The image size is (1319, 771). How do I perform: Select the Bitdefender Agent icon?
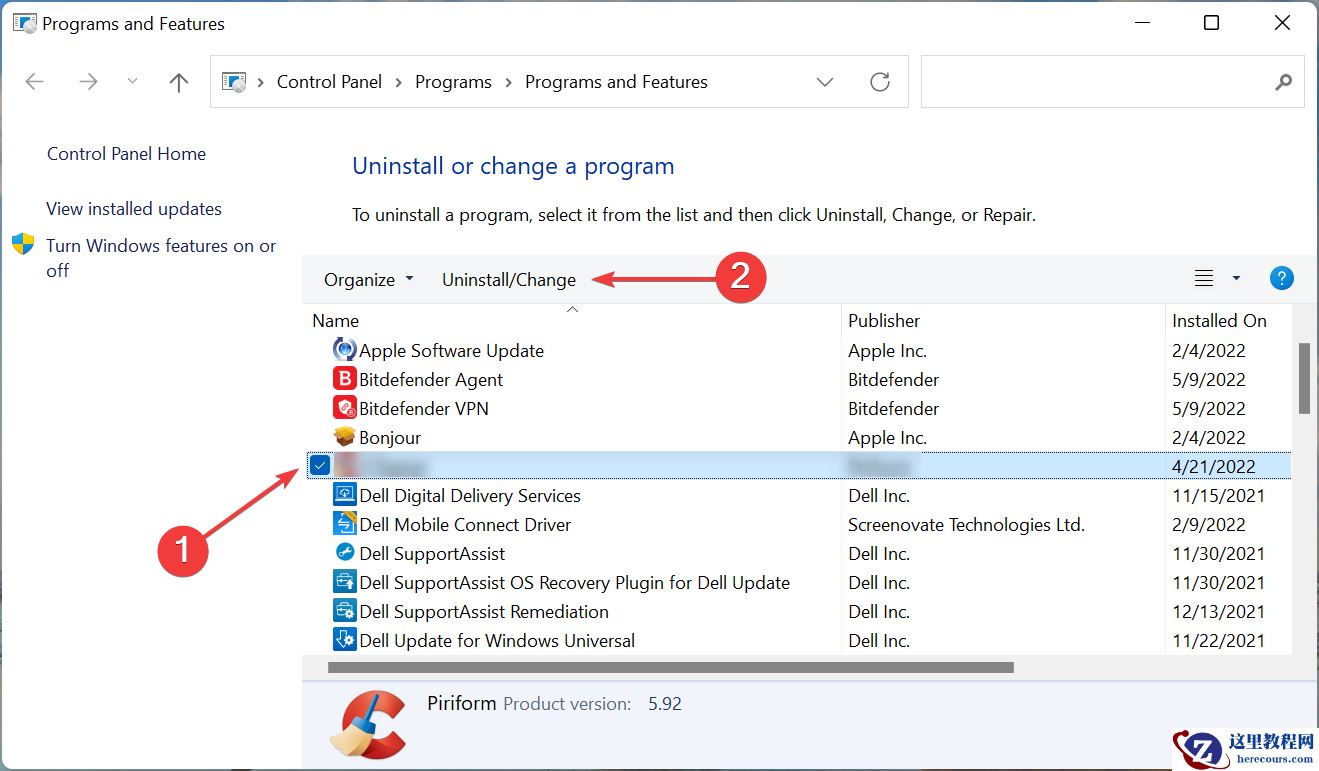[x=344, y=379]
